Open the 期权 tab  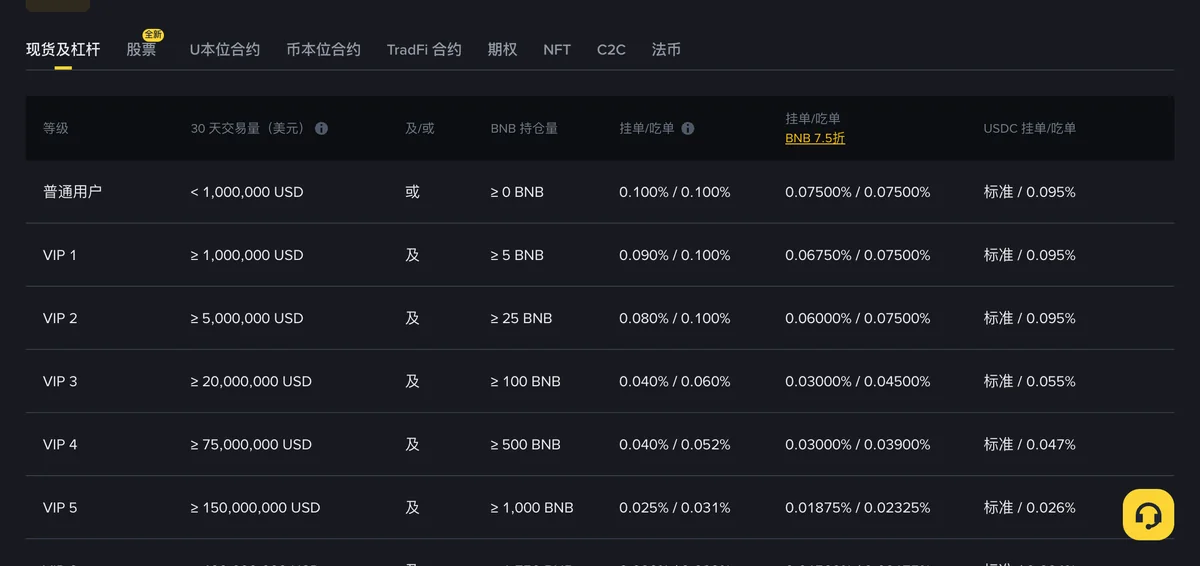pos(502,49)
